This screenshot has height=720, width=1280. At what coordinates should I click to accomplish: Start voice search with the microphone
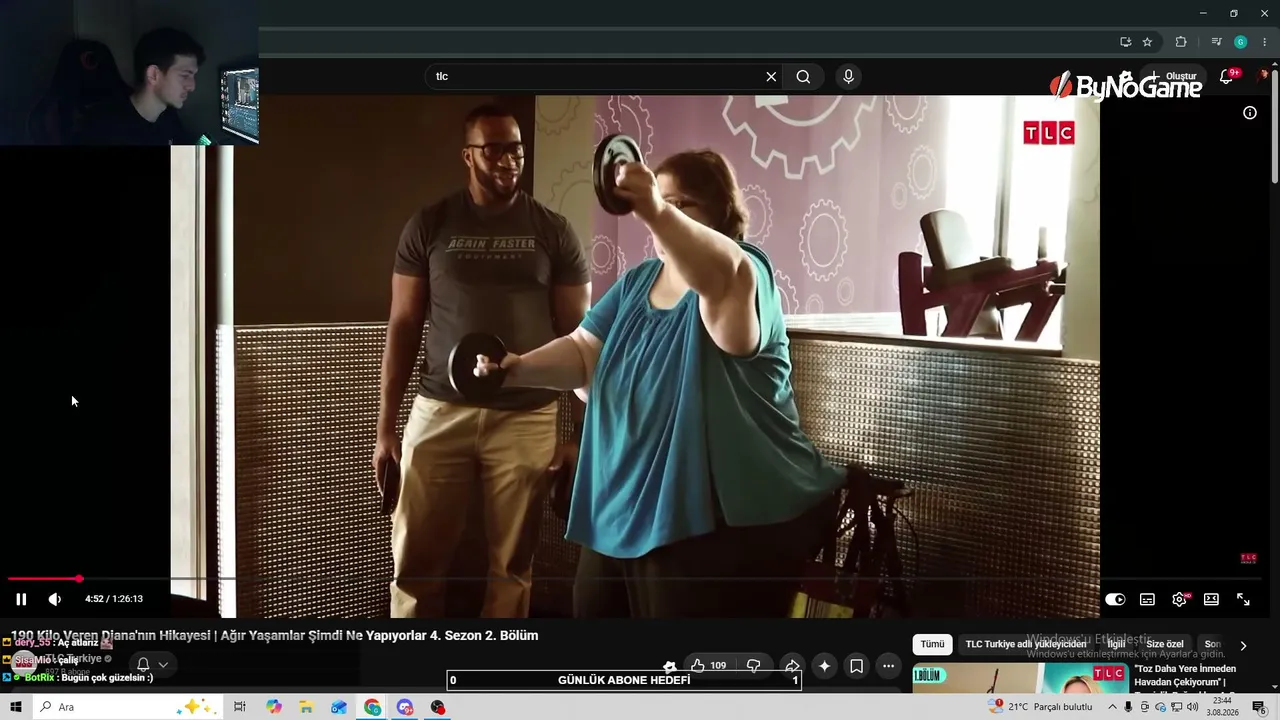pyautogui.click(x=848, y=77)
